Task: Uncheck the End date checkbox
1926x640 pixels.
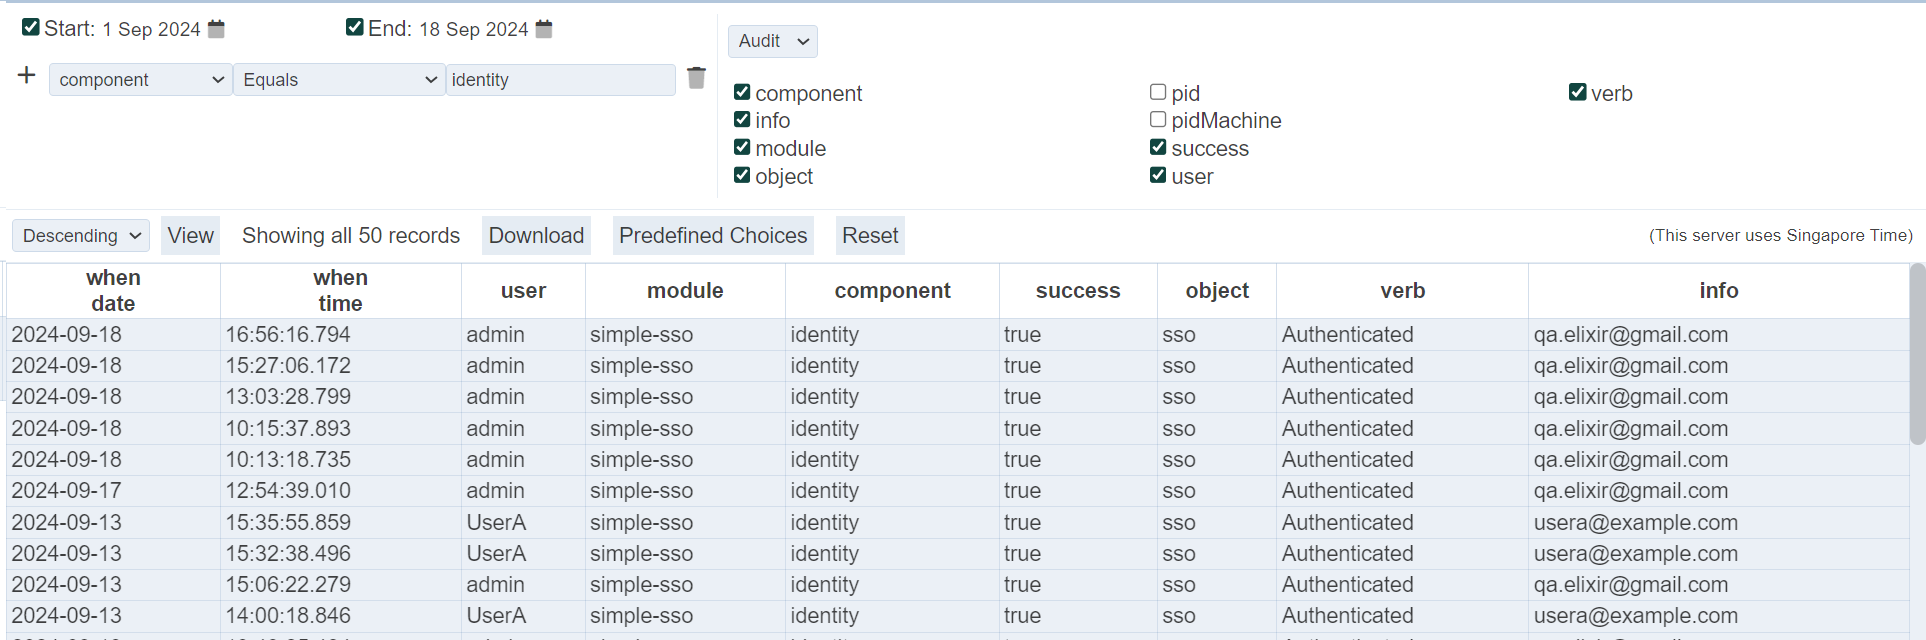Action: coord(355,28)
